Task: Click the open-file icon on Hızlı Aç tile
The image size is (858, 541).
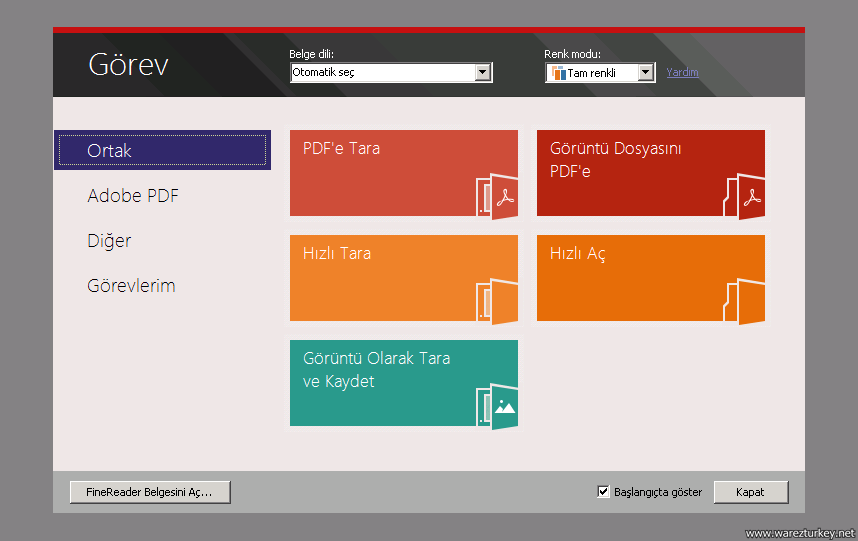Action: pyautogui.click(x=744, y=301)
